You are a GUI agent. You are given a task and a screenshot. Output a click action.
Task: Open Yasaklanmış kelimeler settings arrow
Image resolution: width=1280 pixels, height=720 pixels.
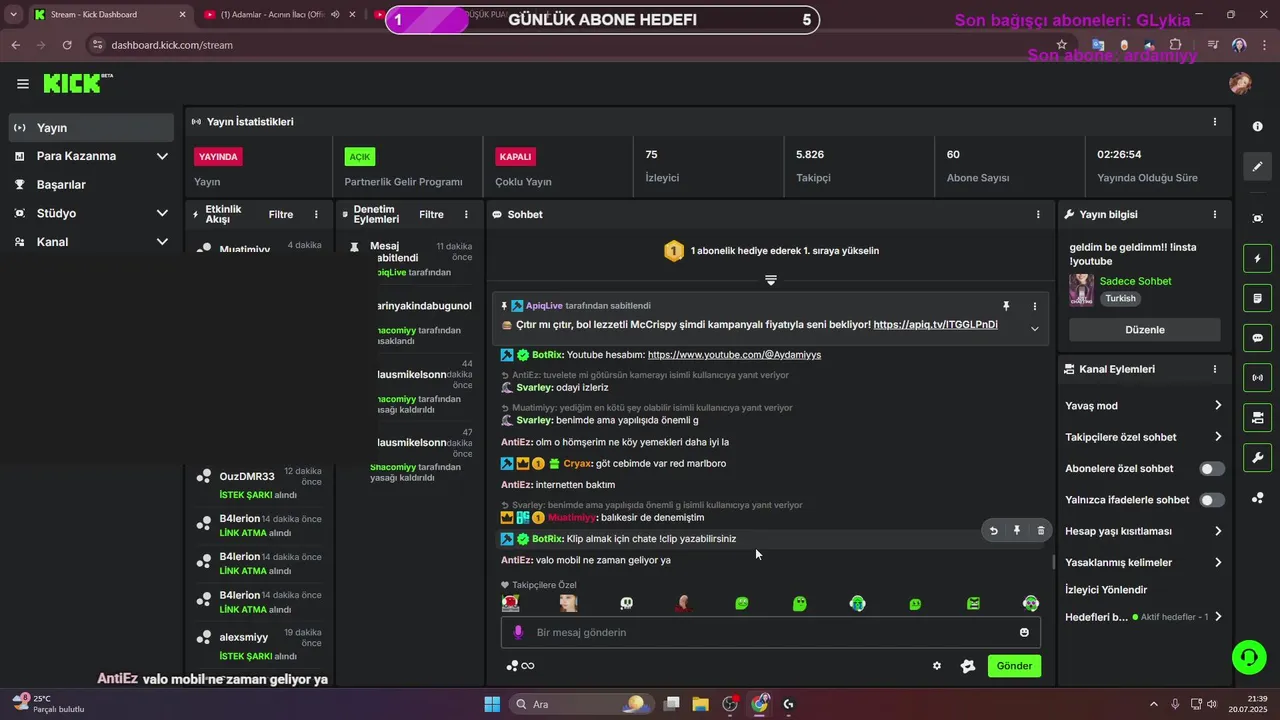click(x=1218, y=562)
